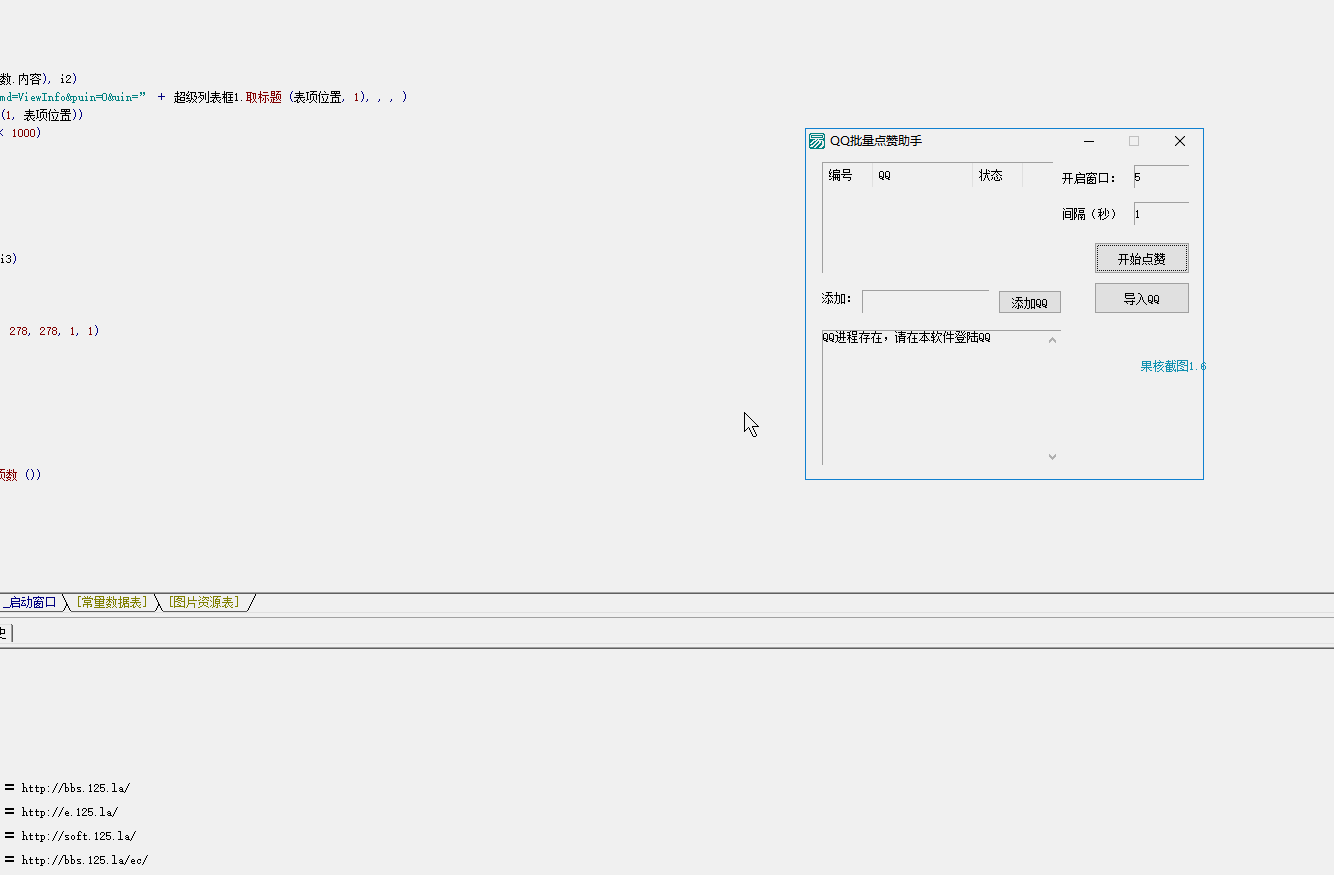Click the 开启窗口 value field

tap(1161, 177)
